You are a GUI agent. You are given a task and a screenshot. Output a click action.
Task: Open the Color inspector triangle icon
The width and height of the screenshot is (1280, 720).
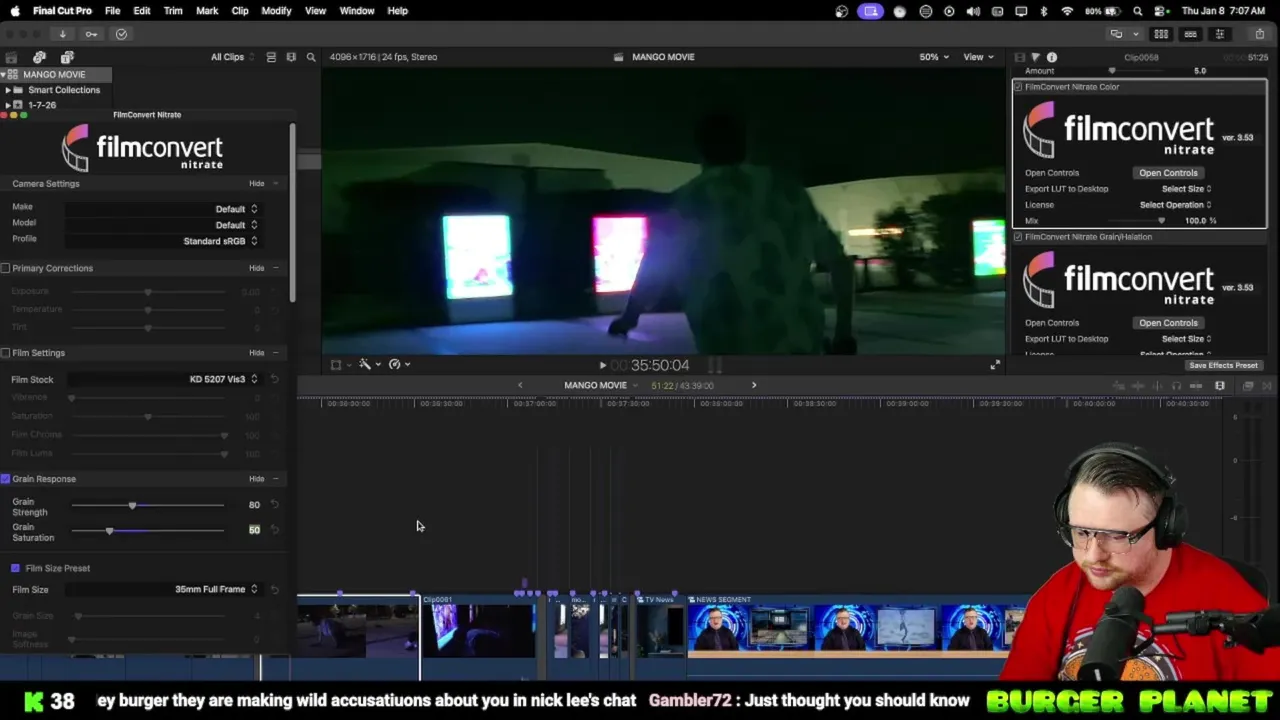(x=1035, y=57)
